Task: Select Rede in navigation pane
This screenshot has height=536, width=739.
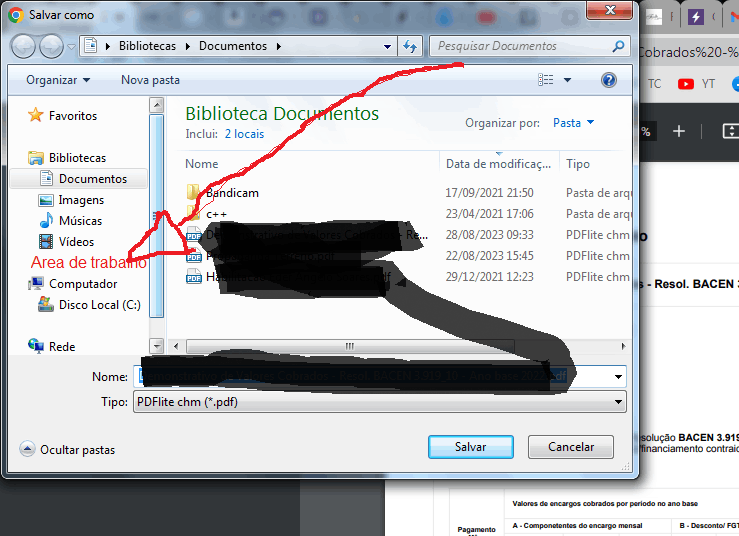Action: [x=62, y=347]
